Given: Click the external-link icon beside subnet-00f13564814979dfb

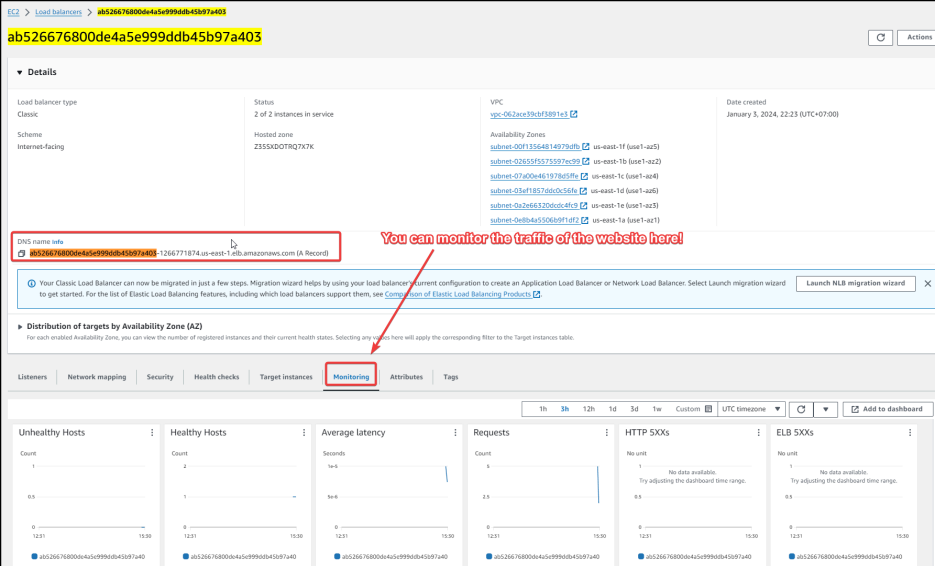Looking at the screenshot, I should [586, 147].
